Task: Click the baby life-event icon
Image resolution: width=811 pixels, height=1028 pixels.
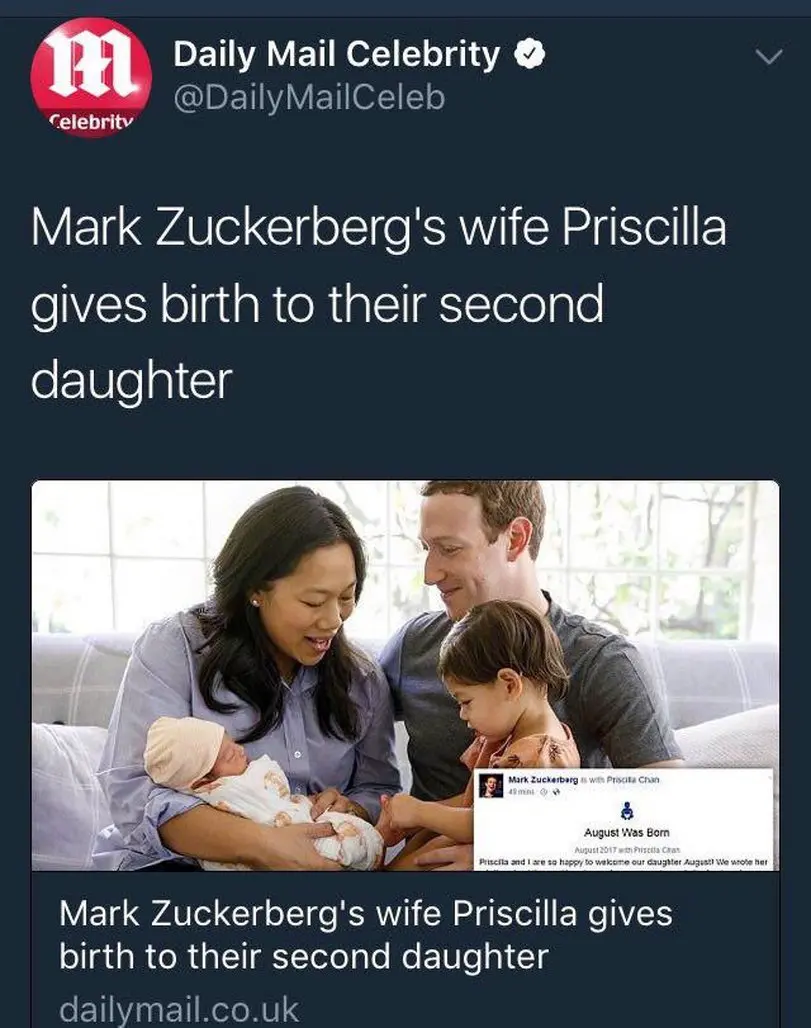Action: [x=627, y=811]
